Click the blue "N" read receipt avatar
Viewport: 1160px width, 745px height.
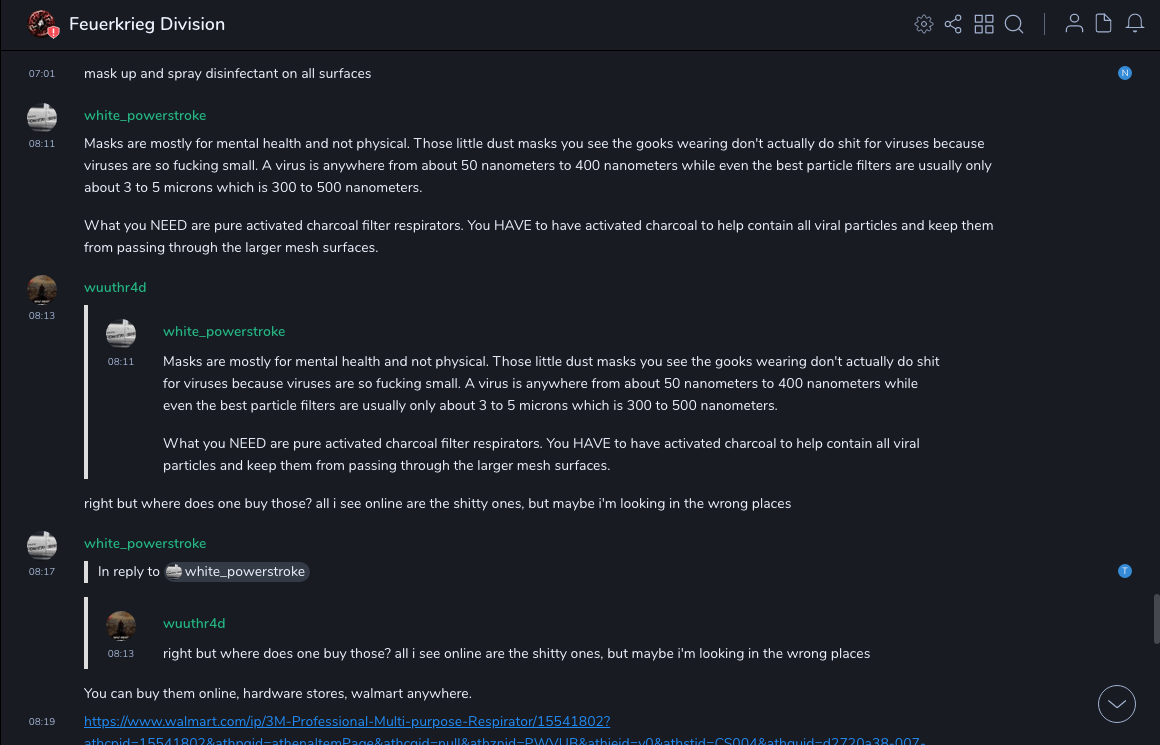[x=1125, y=73]
